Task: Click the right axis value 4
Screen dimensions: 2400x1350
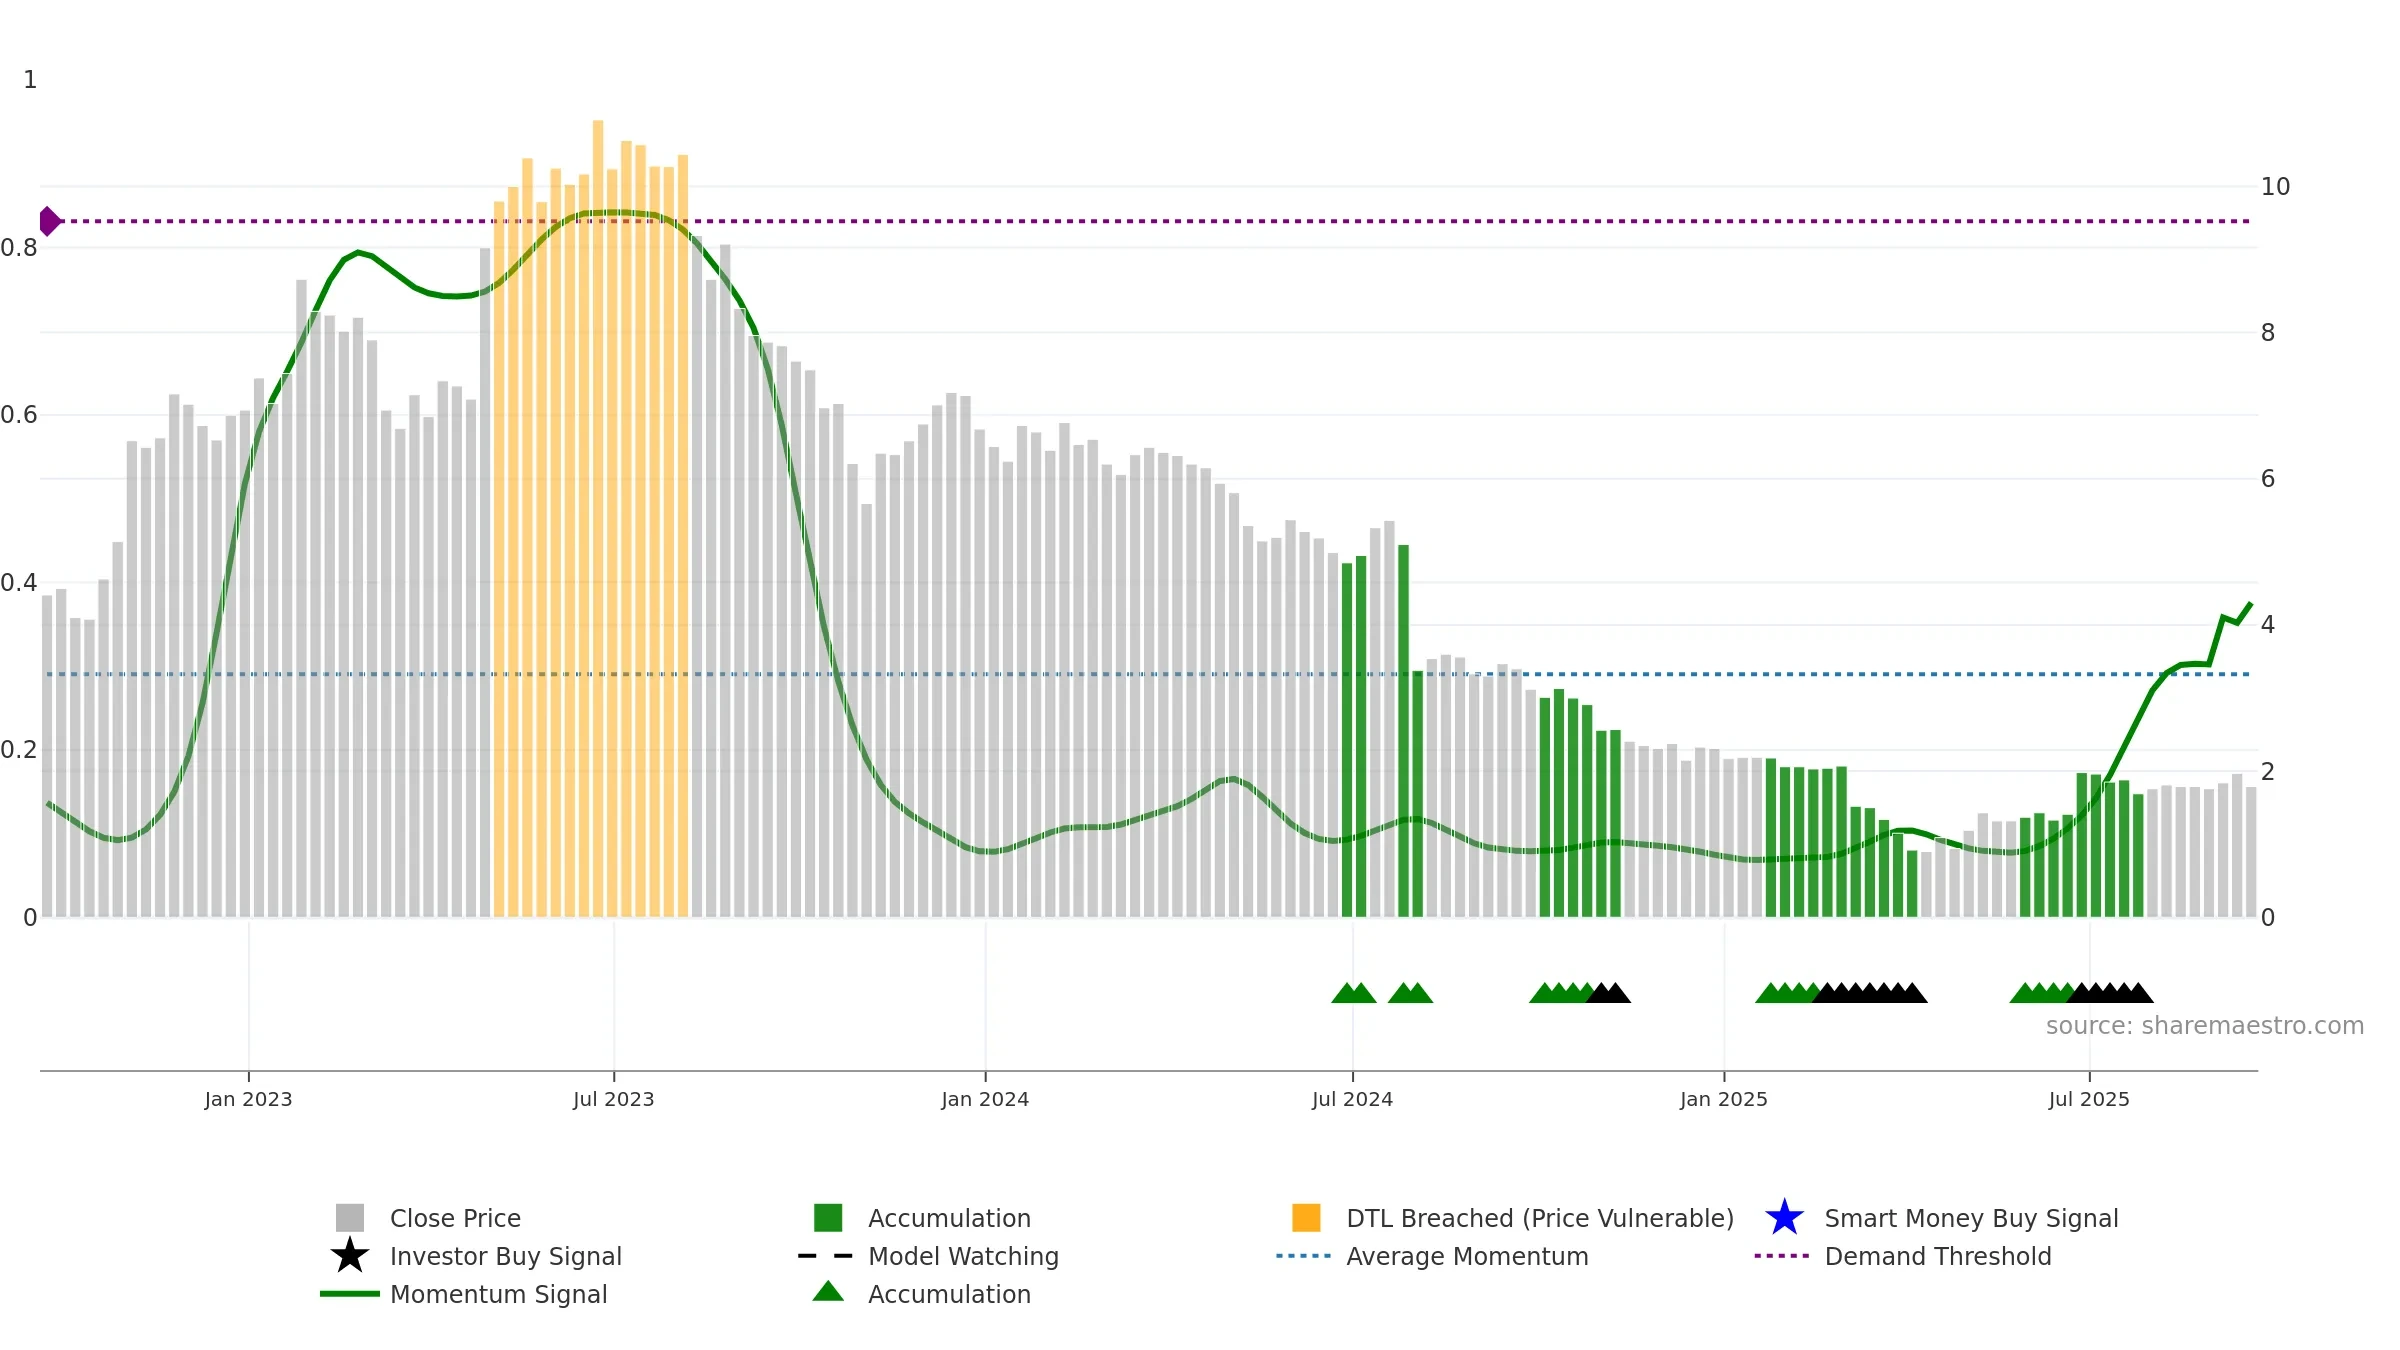Action: (2268, 625)
